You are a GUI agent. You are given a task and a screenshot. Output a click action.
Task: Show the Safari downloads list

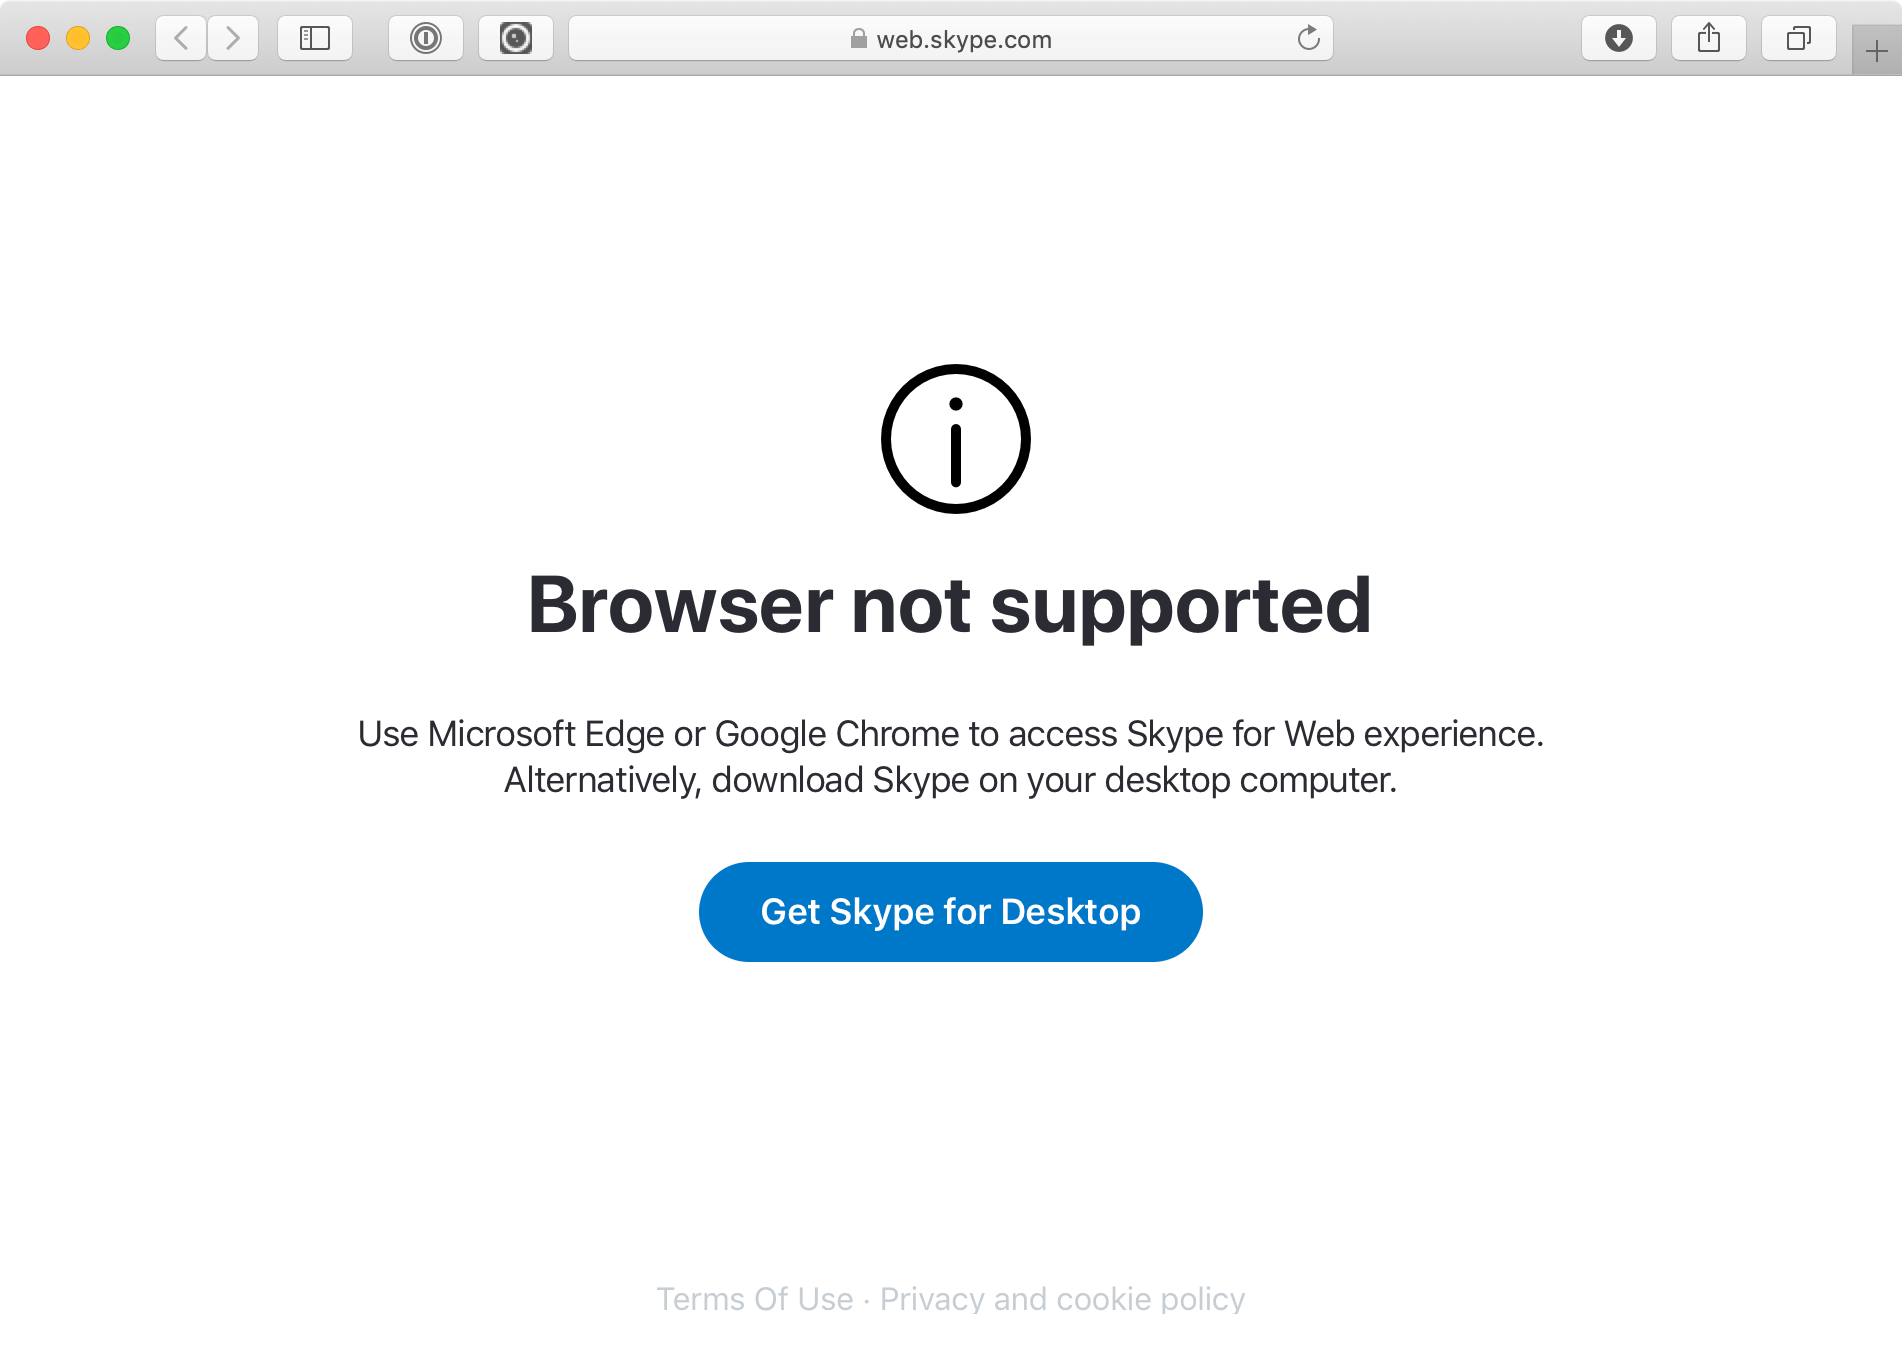[x=1619, y=39]
